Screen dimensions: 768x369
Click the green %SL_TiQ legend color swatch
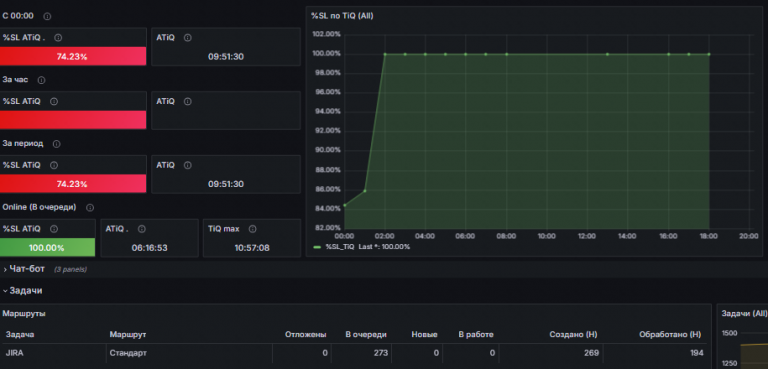click(317, 247)
